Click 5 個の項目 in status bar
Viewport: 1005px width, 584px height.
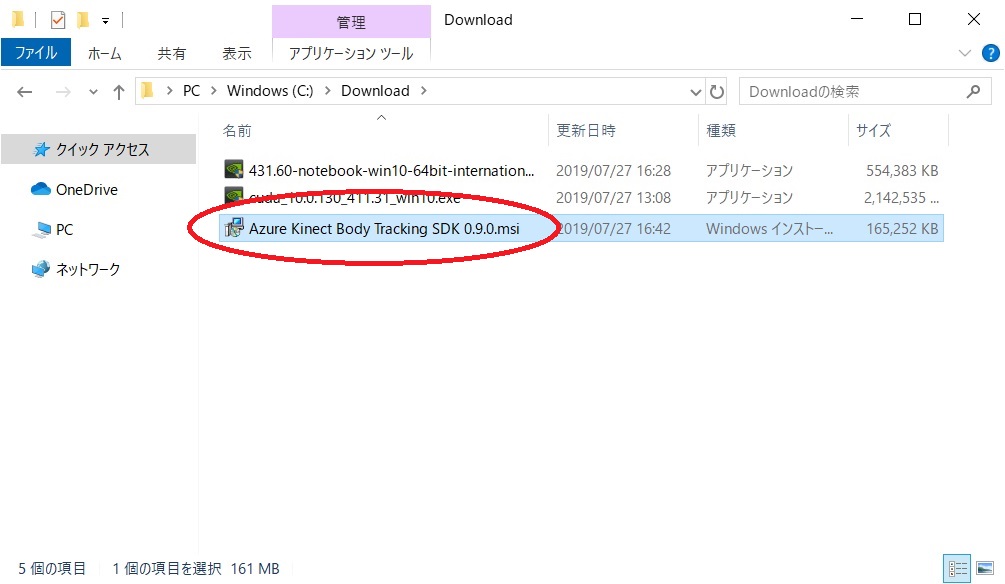(x=51, y=569)
